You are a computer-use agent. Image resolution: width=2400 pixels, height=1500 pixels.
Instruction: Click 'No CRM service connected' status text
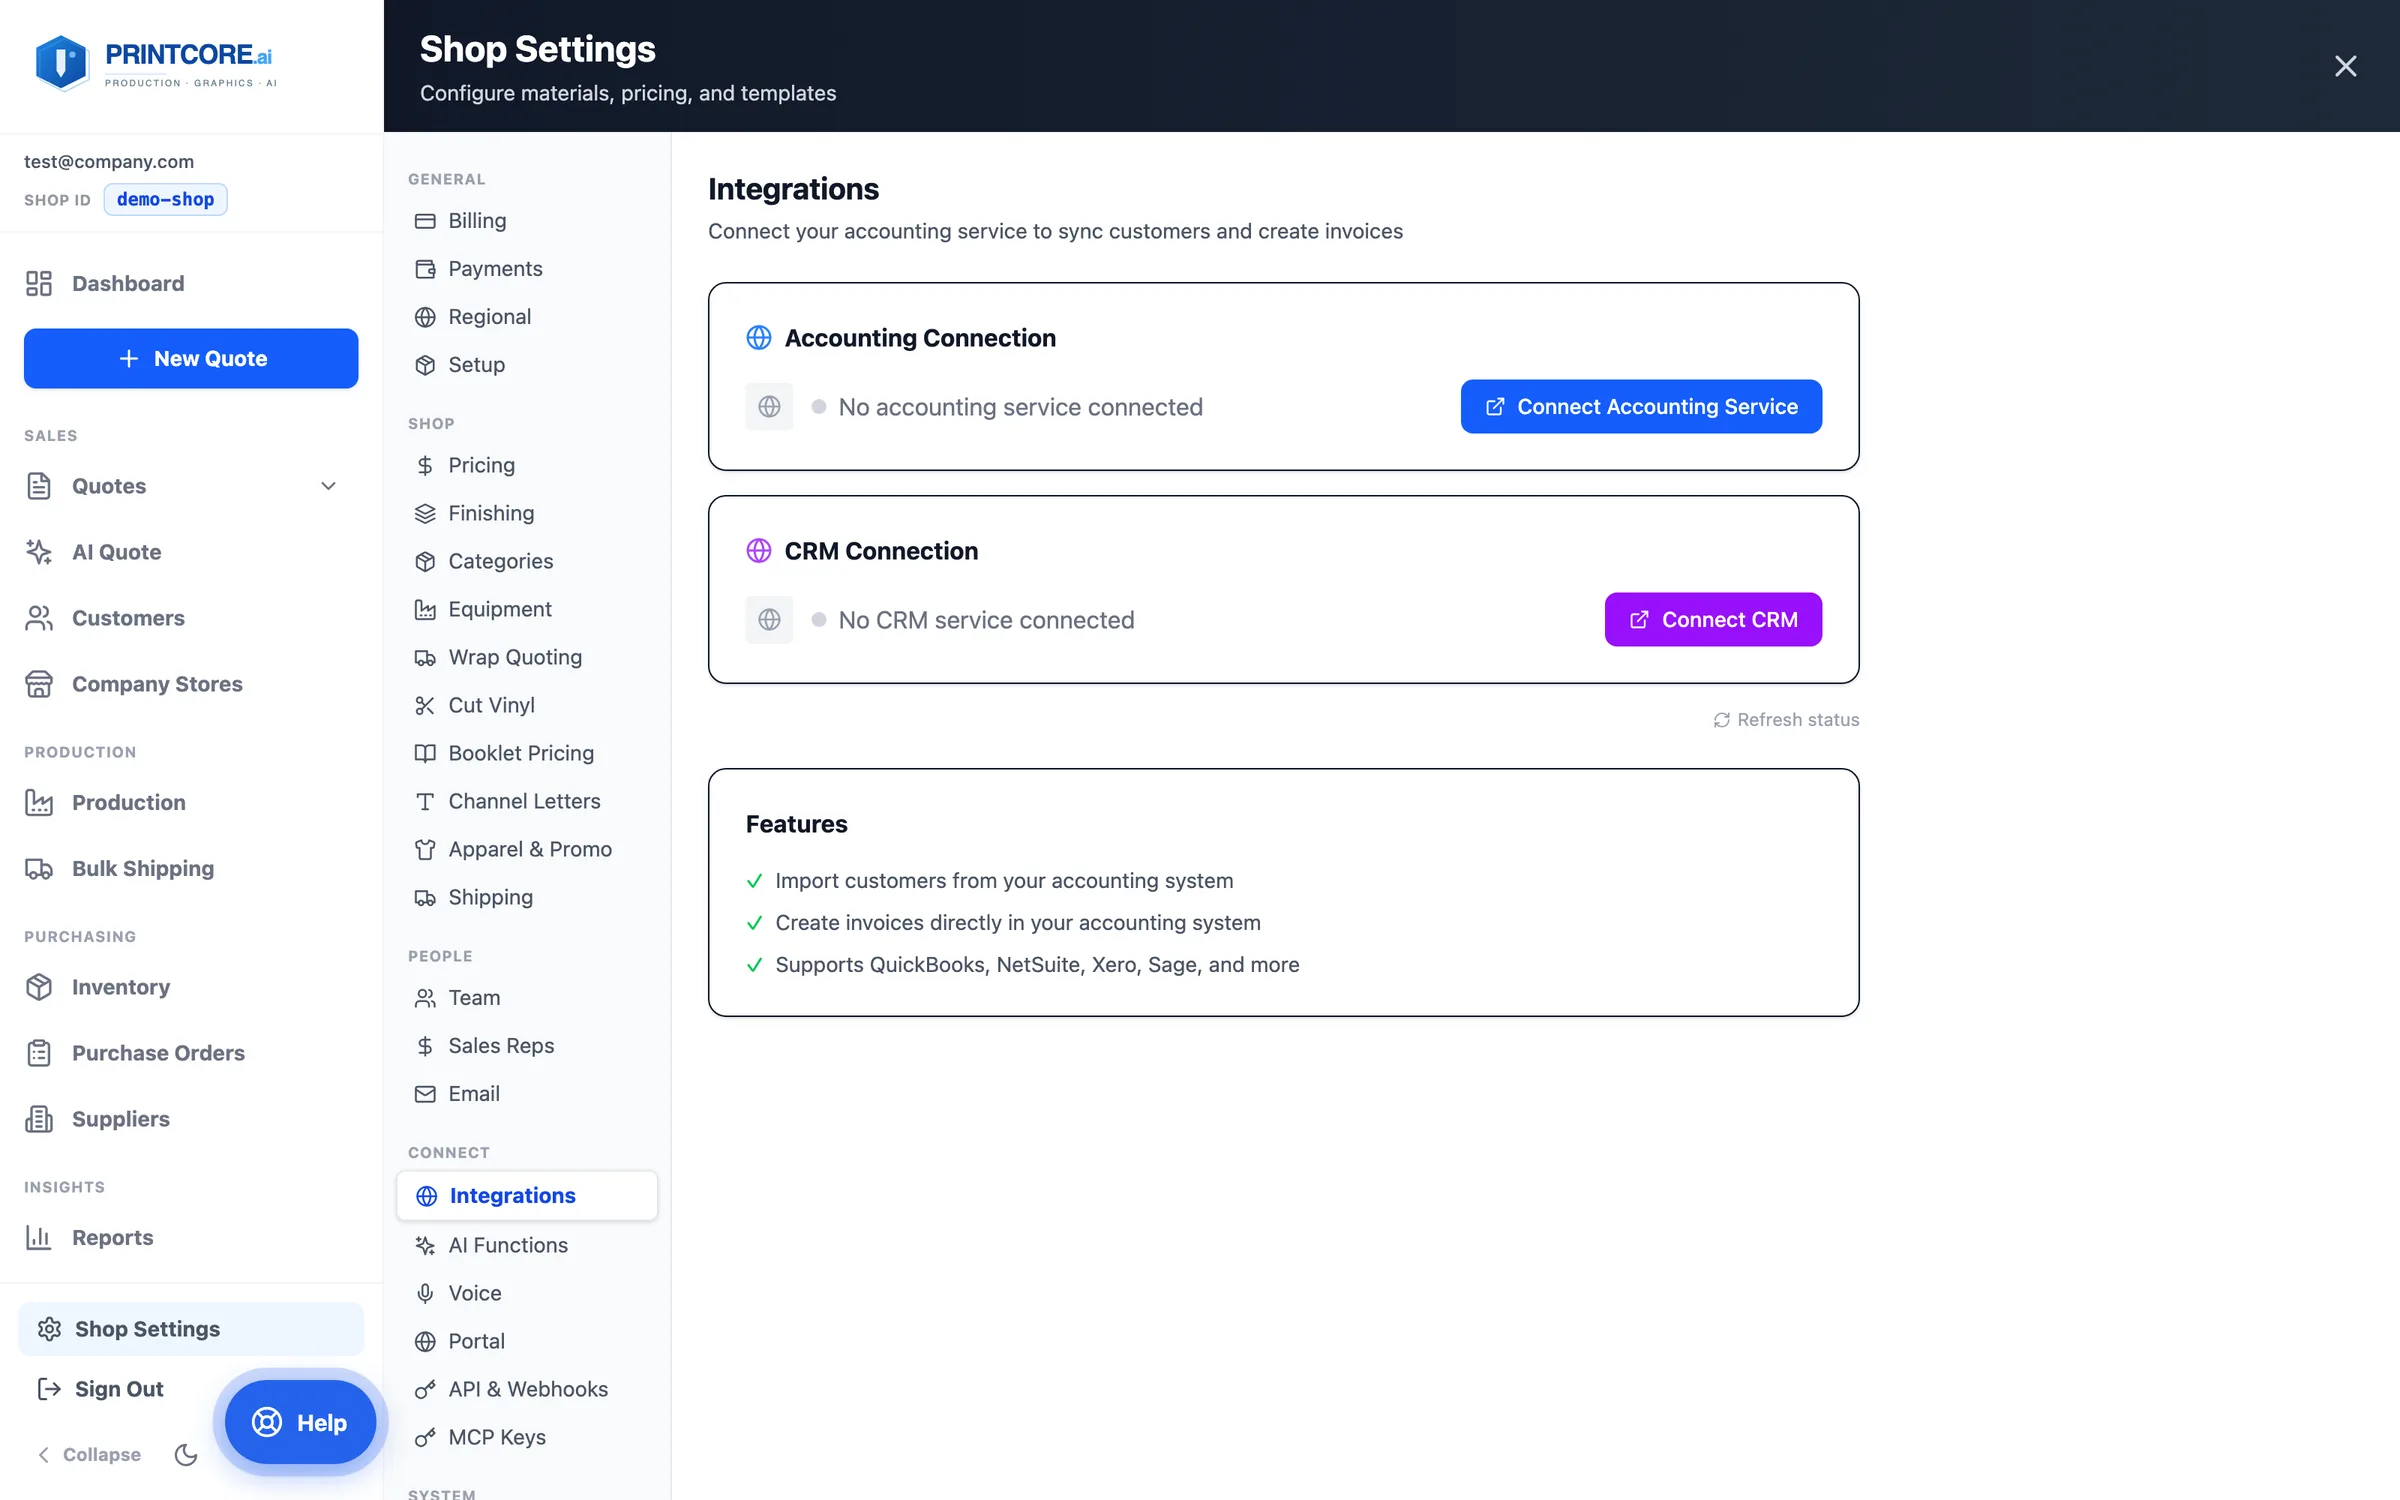click(986, 620)
